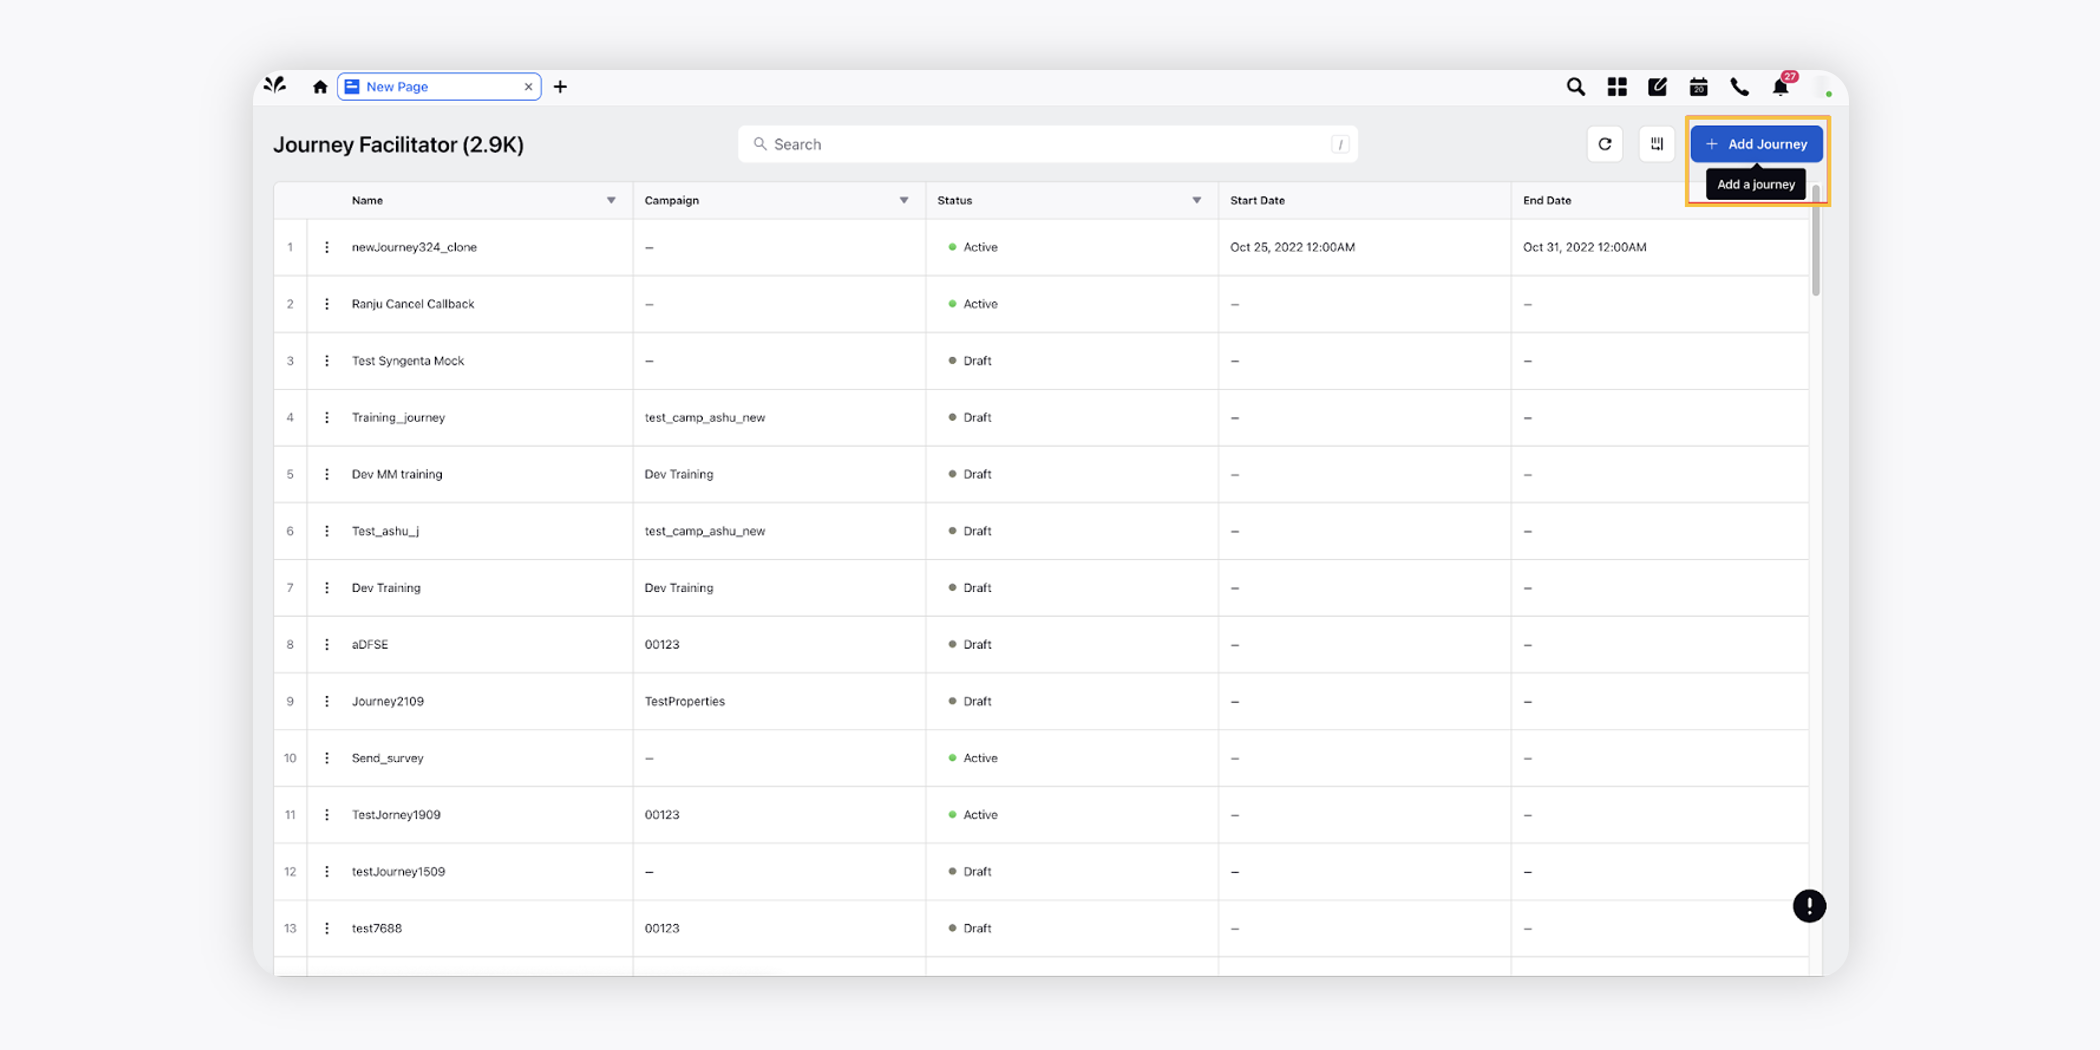Click the End Date column header
This screenshot has width=2100, height=1050.
click(1547, 200)
